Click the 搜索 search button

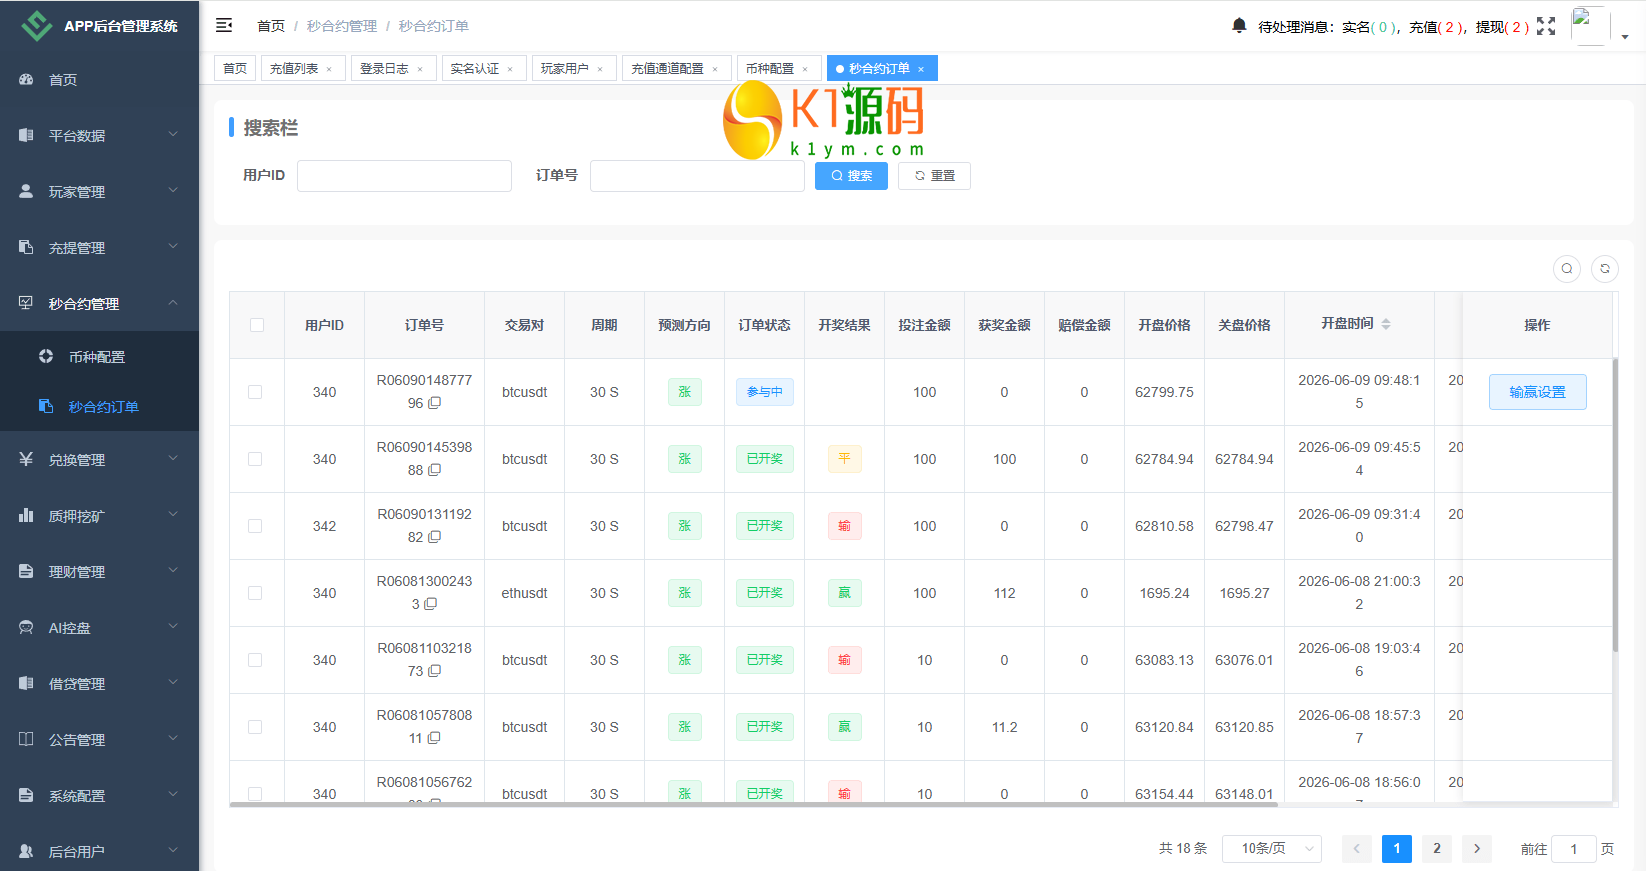tap(851, 176)
